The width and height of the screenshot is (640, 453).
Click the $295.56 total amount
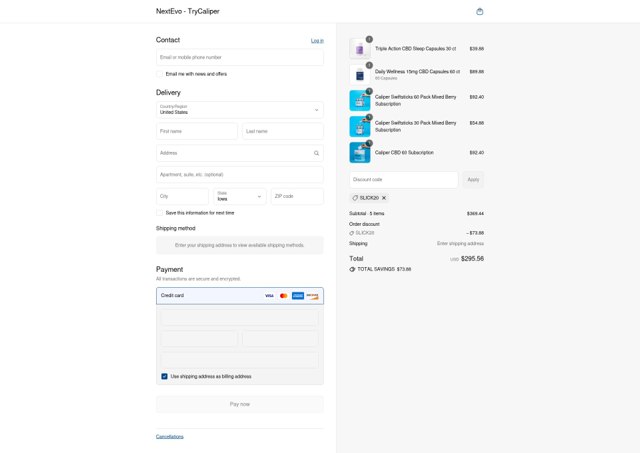[472, 259]
